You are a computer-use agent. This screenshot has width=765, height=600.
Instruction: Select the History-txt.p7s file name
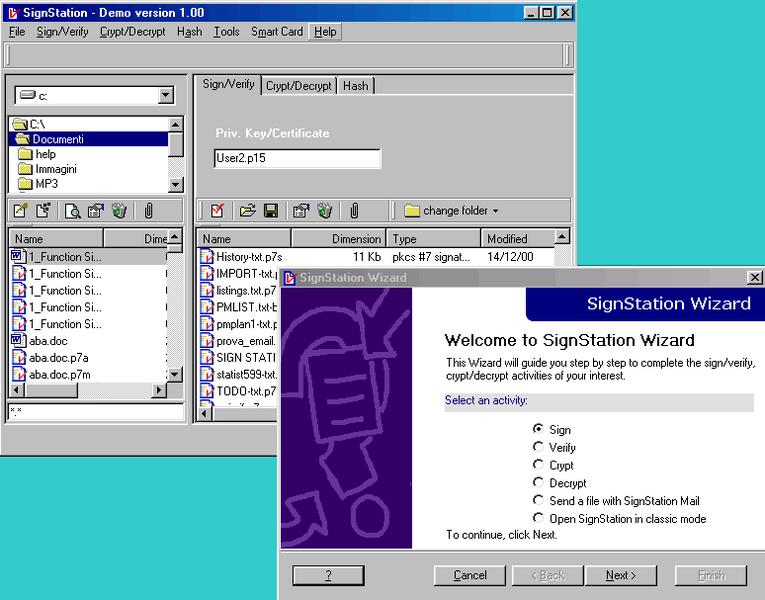click(249, 257)
